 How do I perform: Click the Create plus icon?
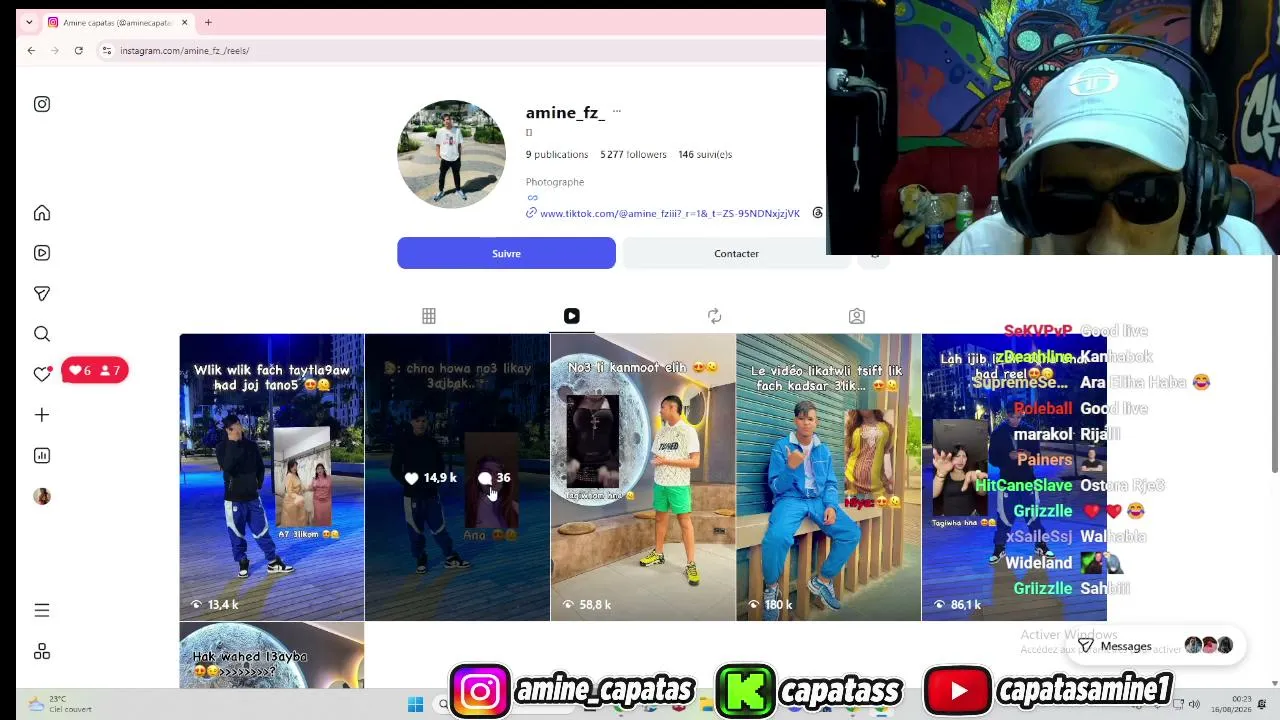(42, 415)
